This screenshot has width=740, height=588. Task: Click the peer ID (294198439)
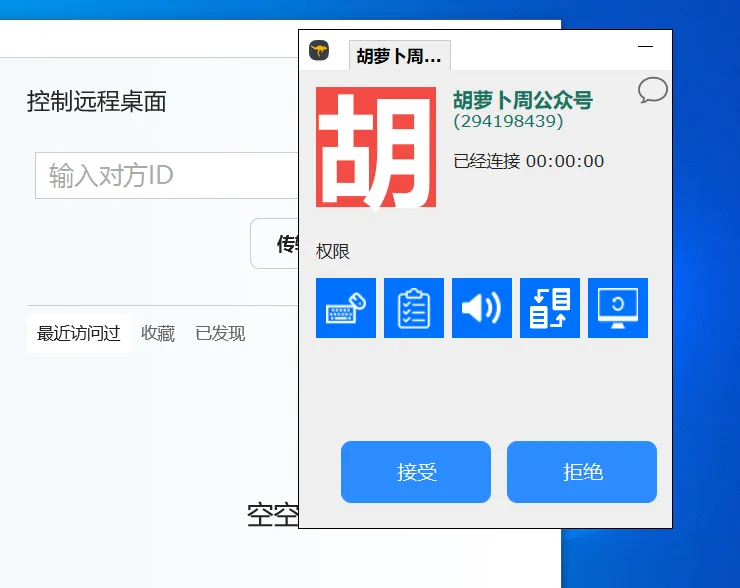pyautogui.click(x=508, y=121)
